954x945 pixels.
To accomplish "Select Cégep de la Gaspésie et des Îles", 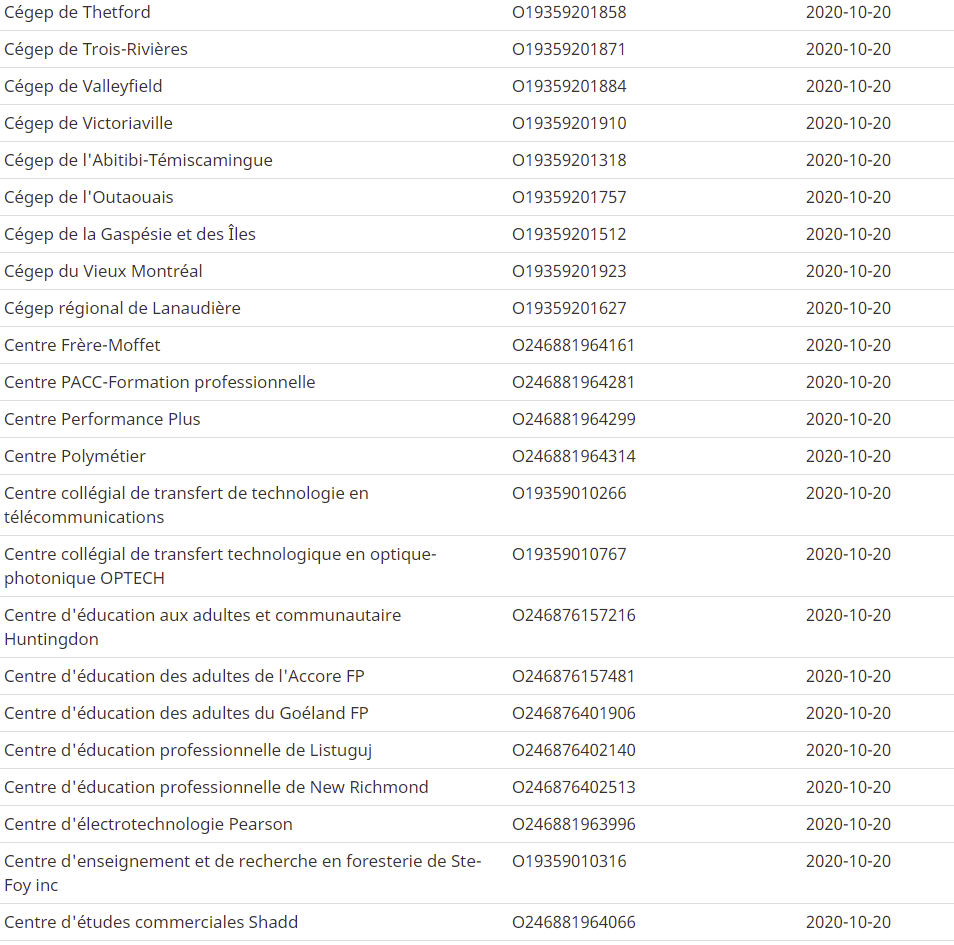I will (x=130, y=234).
